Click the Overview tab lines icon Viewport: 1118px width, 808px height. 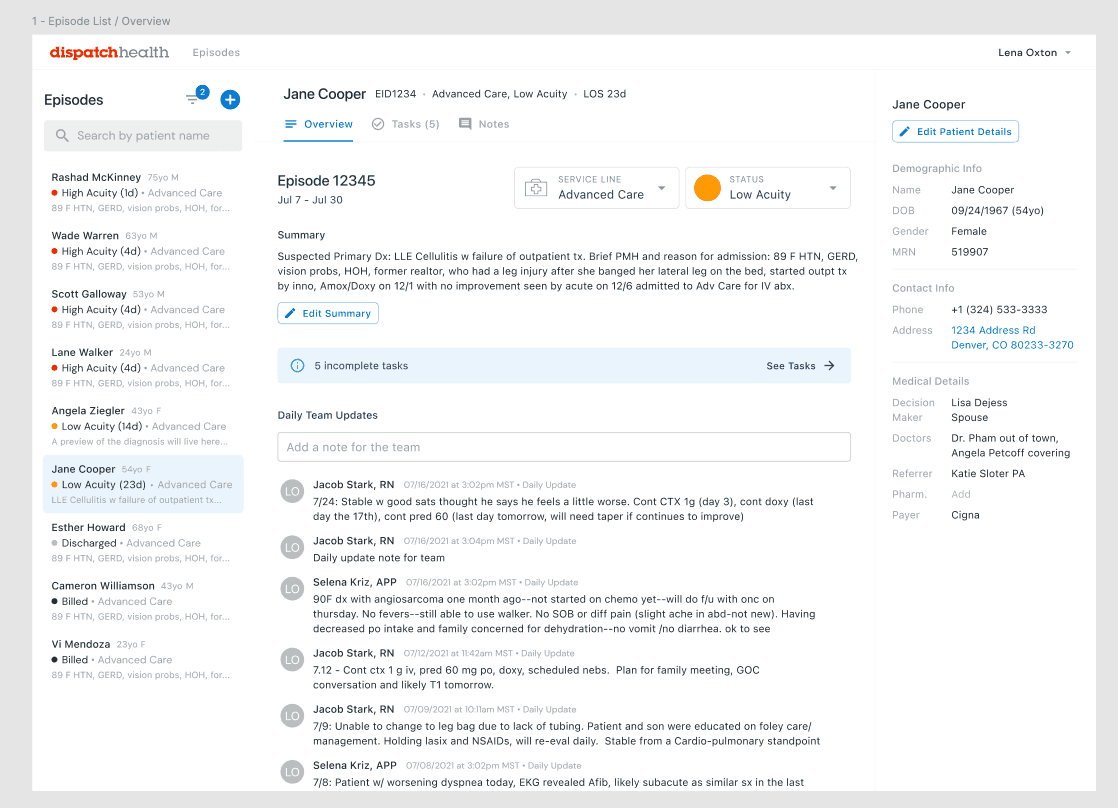[290, 124]
